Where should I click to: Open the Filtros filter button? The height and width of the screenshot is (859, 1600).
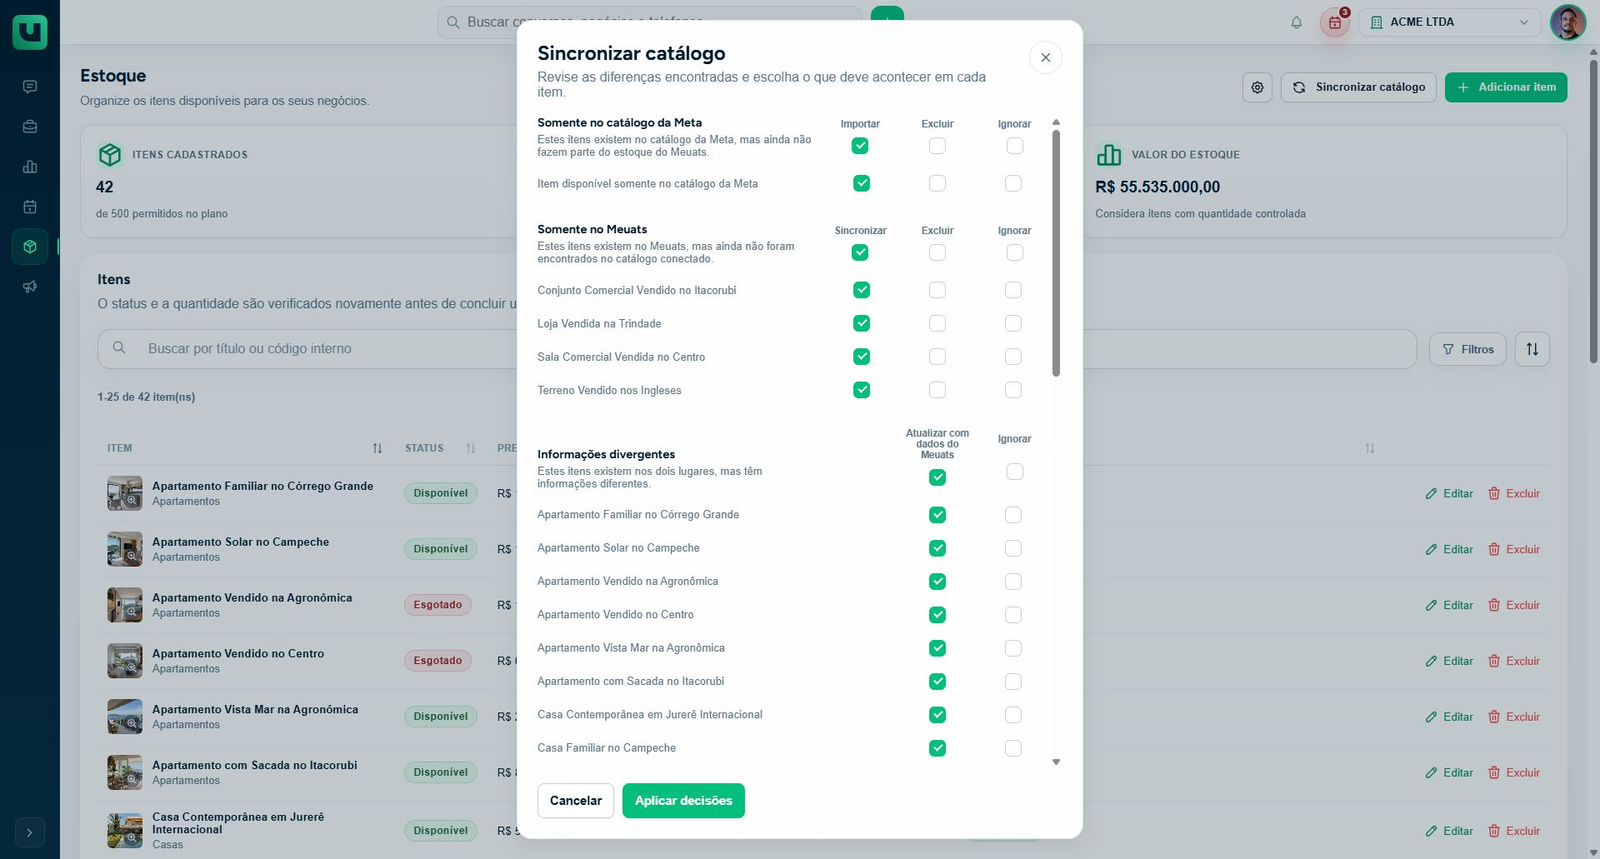point(1468,349)
